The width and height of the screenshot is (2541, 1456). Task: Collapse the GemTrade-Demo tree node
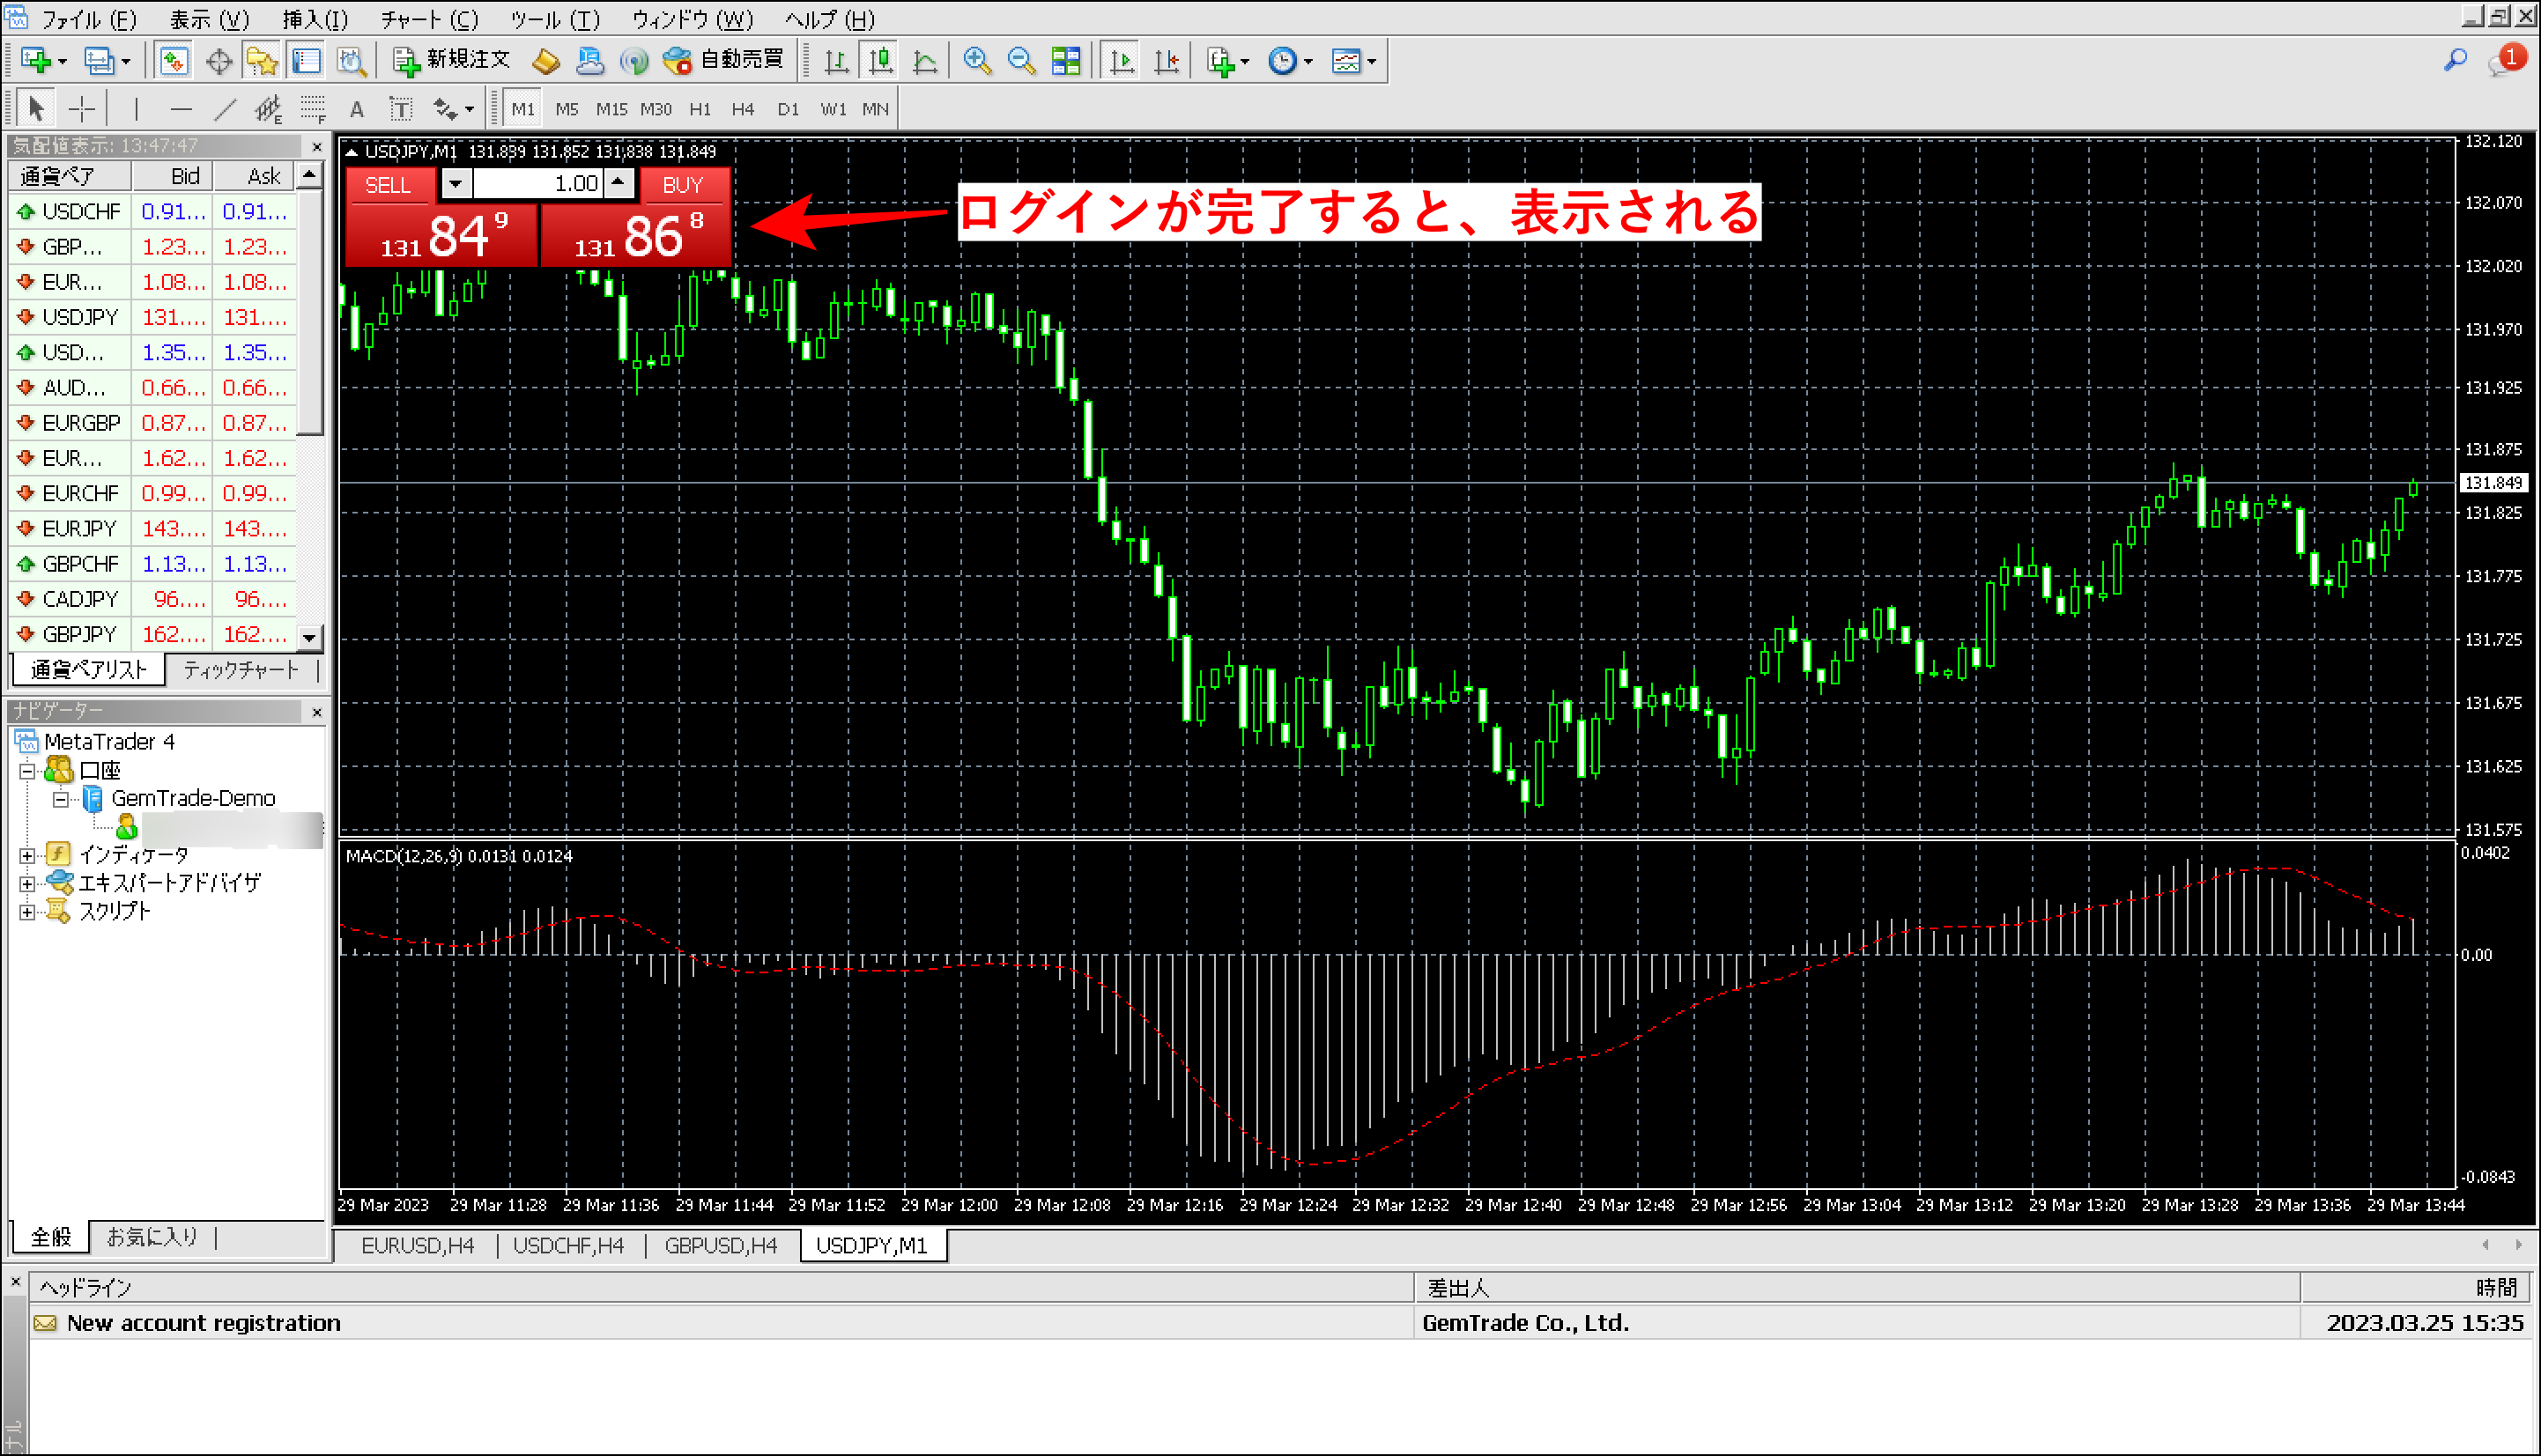(61, 799)
